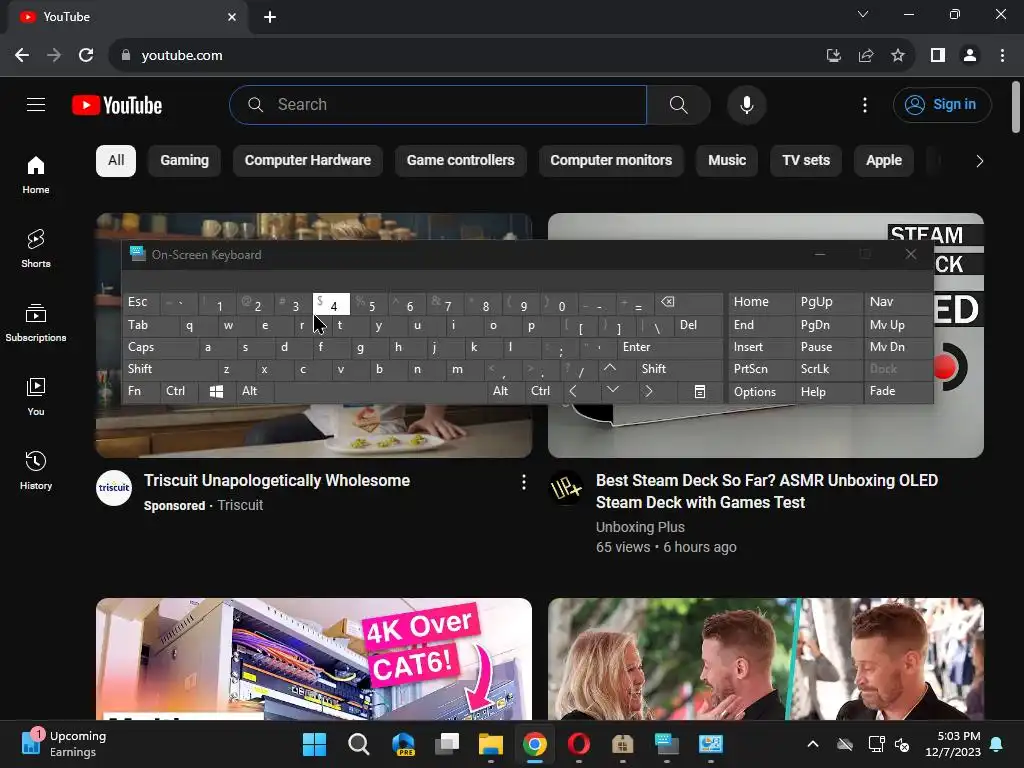Toggle the left Shift key on keyboard
Viewport: 1024px width, 768px height.
pyautogui.click(x=168, y=369)
